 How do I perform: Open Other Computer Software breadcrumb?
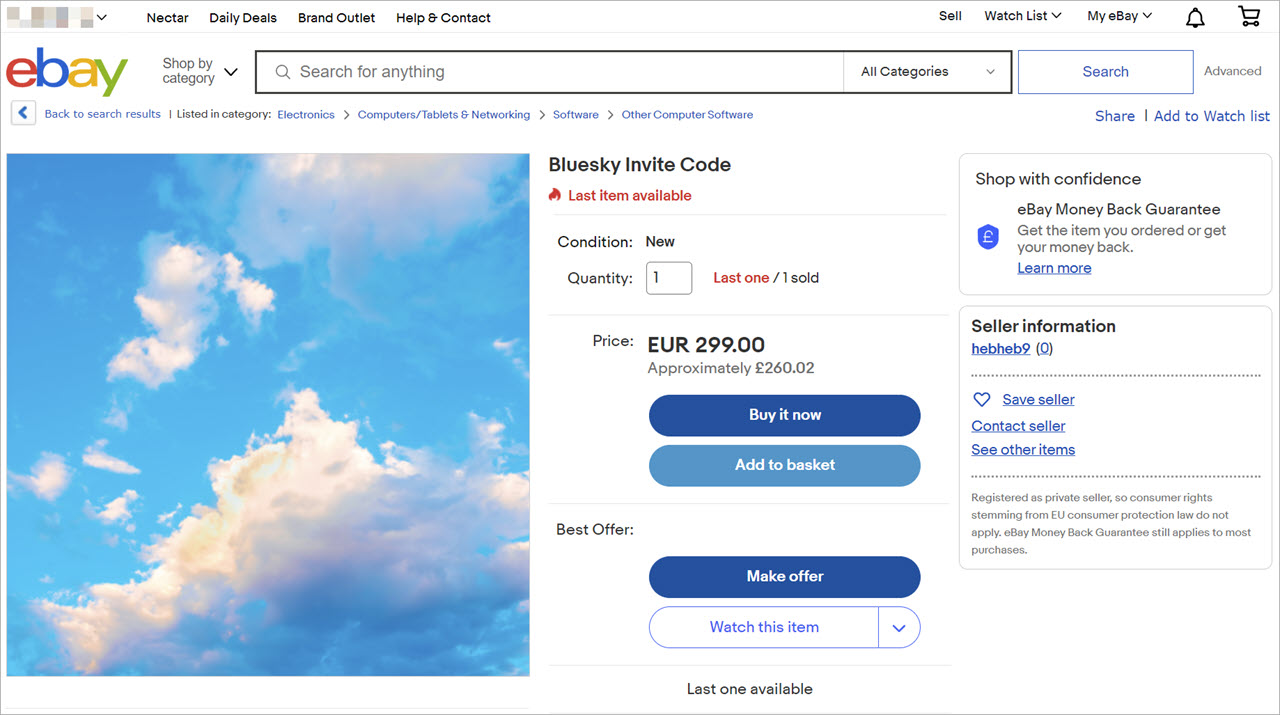[687, 115]
